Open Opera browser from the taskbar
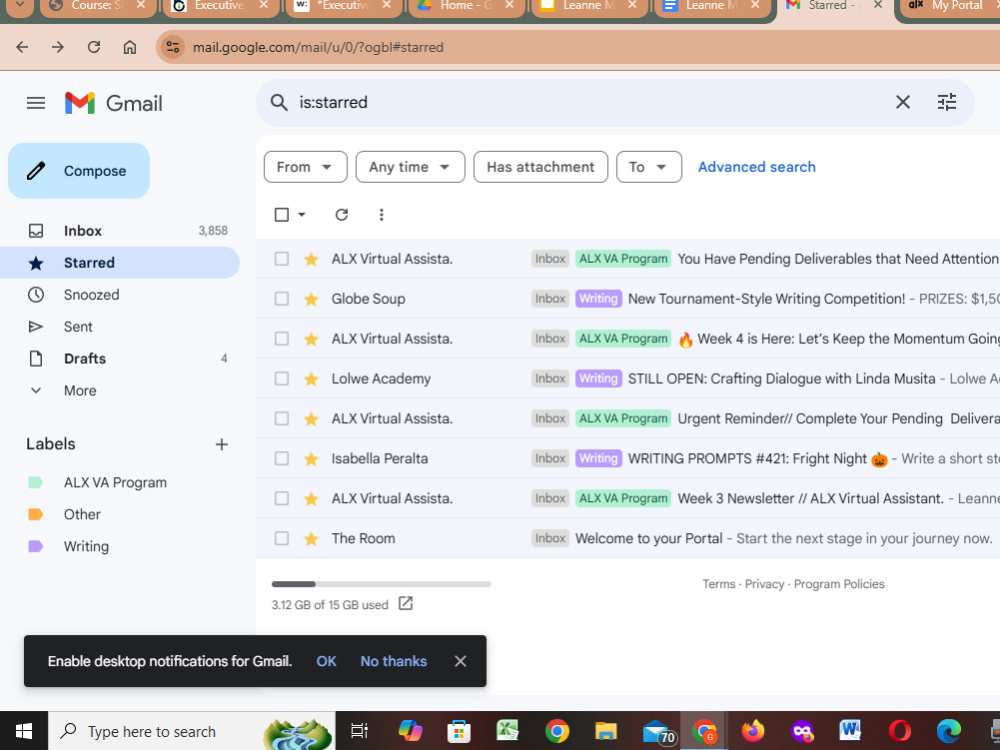This screenshot has width=1000, height=750. 900,732
